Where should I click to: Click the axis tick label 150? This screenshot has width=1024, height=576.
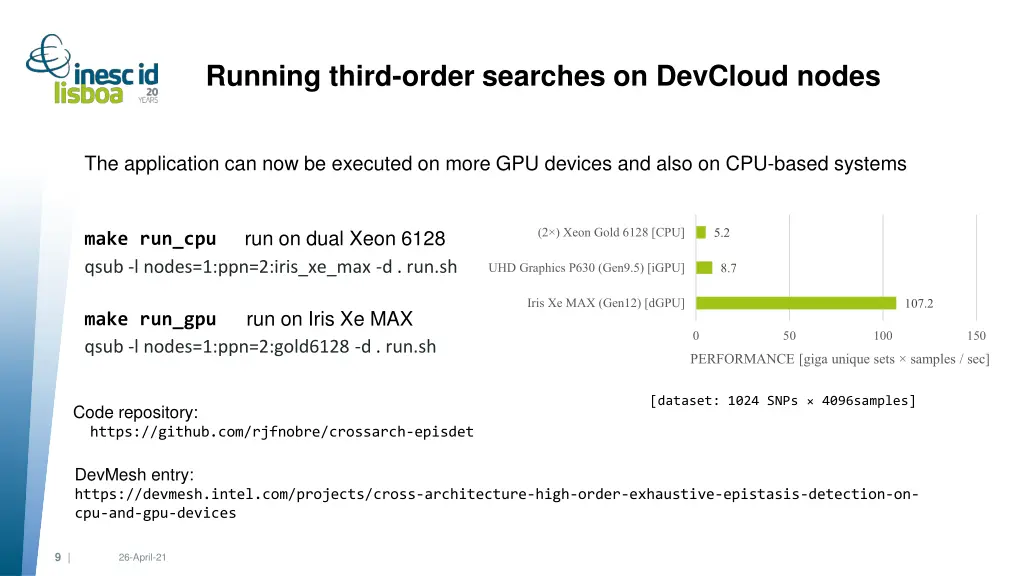(x=976, y=336)
